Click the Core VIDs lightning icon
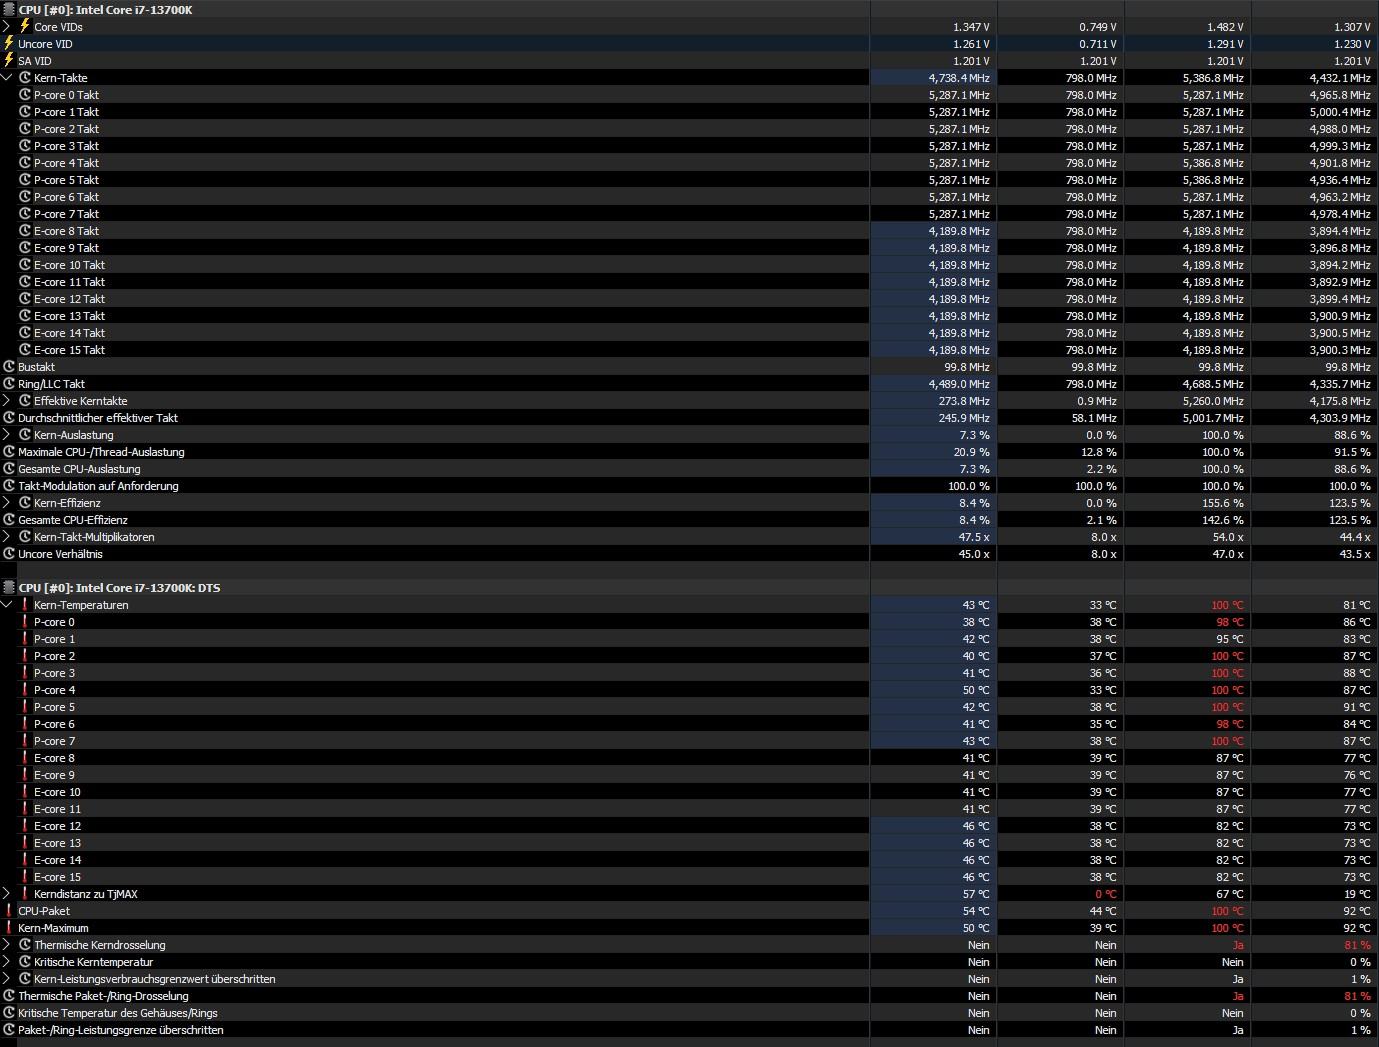Screen dimensions: 1379x1047 tap(25, 27)
